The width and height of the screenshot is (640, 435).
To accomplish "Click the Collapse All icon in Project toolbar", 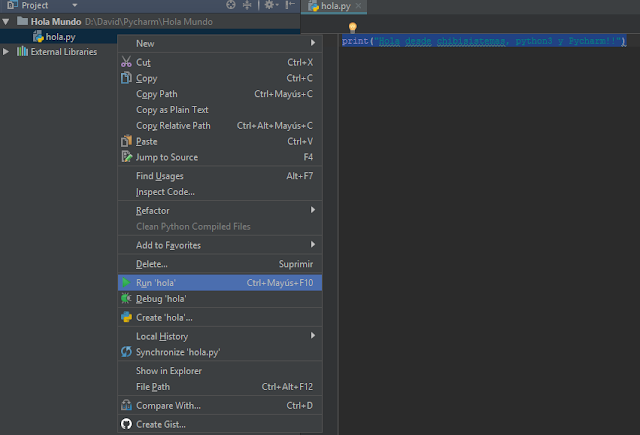I will (x=247, y=5).
